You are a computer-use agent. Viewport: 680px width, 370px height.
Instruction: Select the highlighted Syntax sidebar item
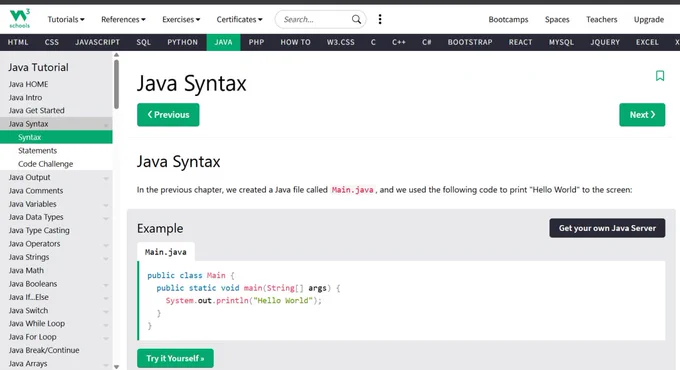(56, 137)
